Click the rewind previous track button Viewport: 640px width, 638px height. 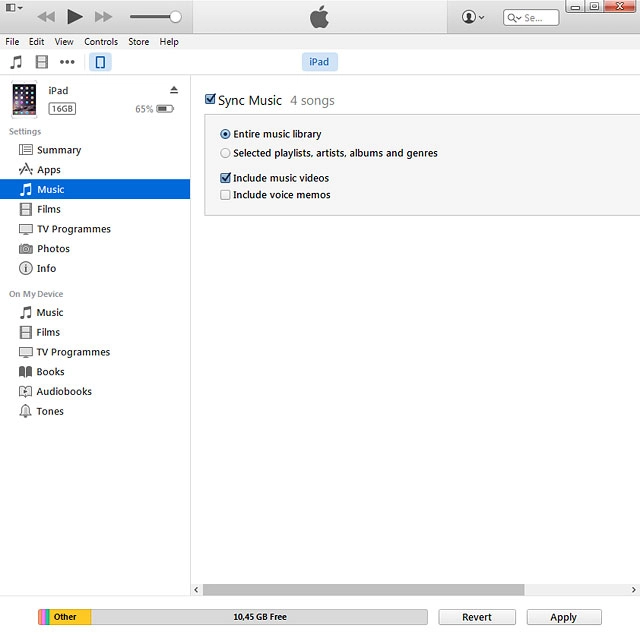tap(46, 17)
